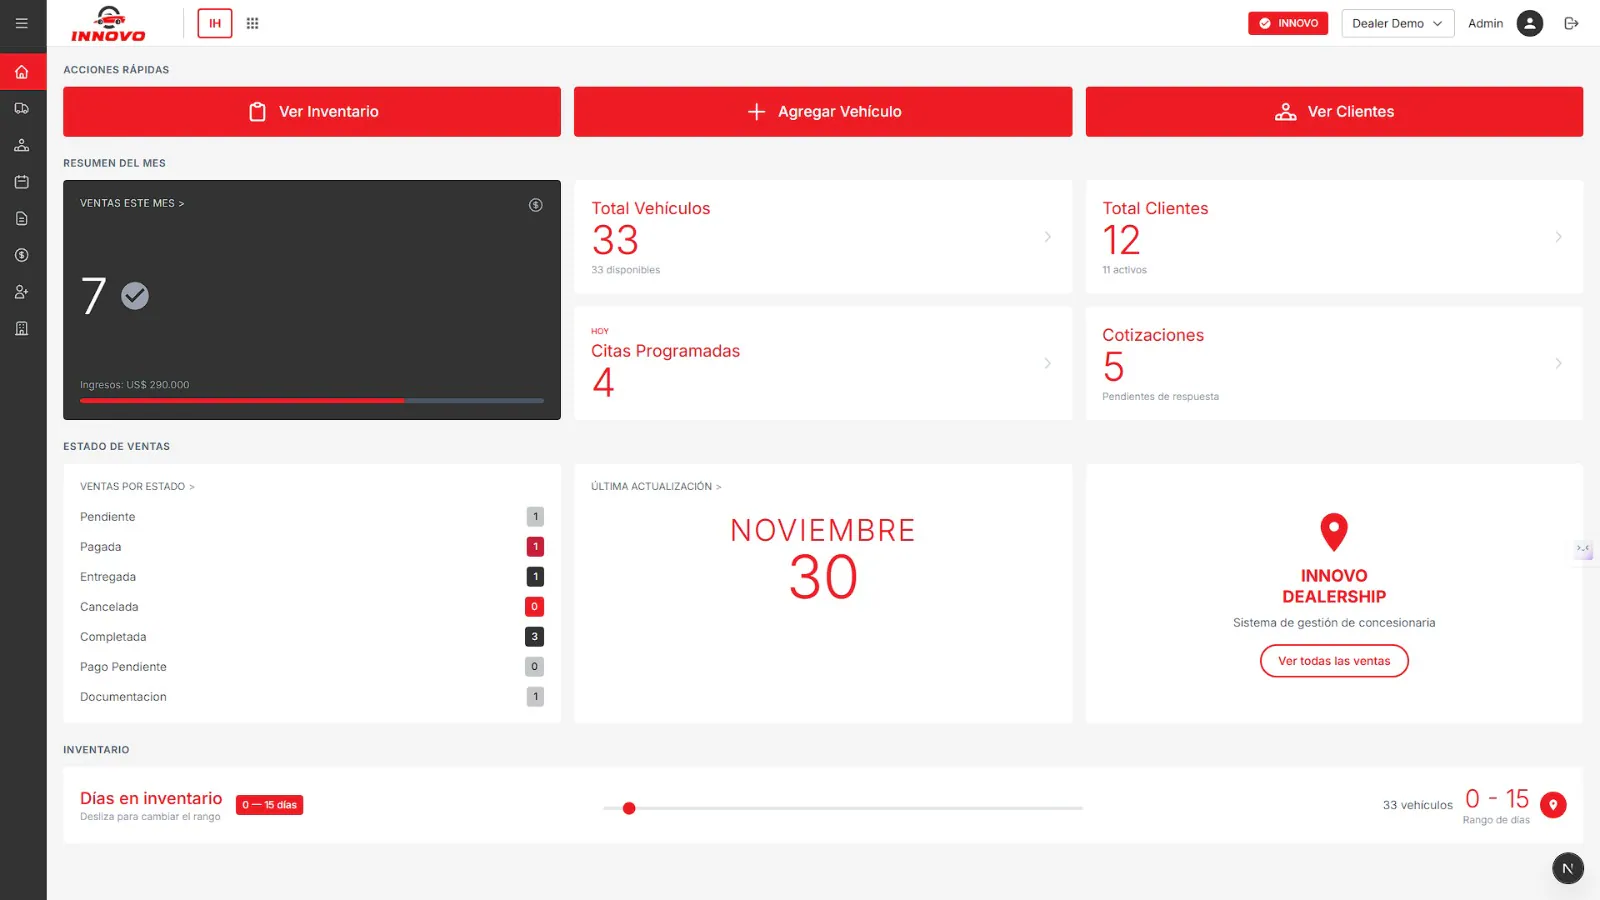
Task: Toggle the hamburger menu at top left
Action: (22, 23)
